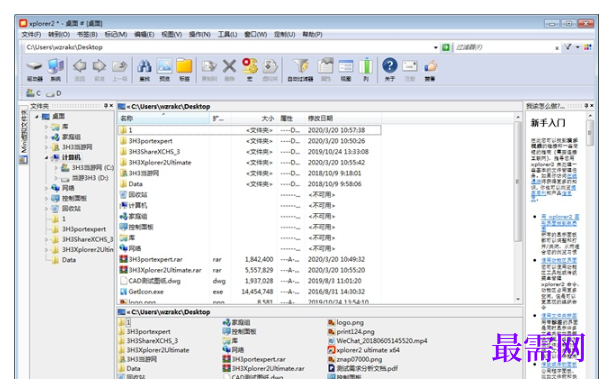
Task: Expand the (D:) drive tree node
Action: 56,178
